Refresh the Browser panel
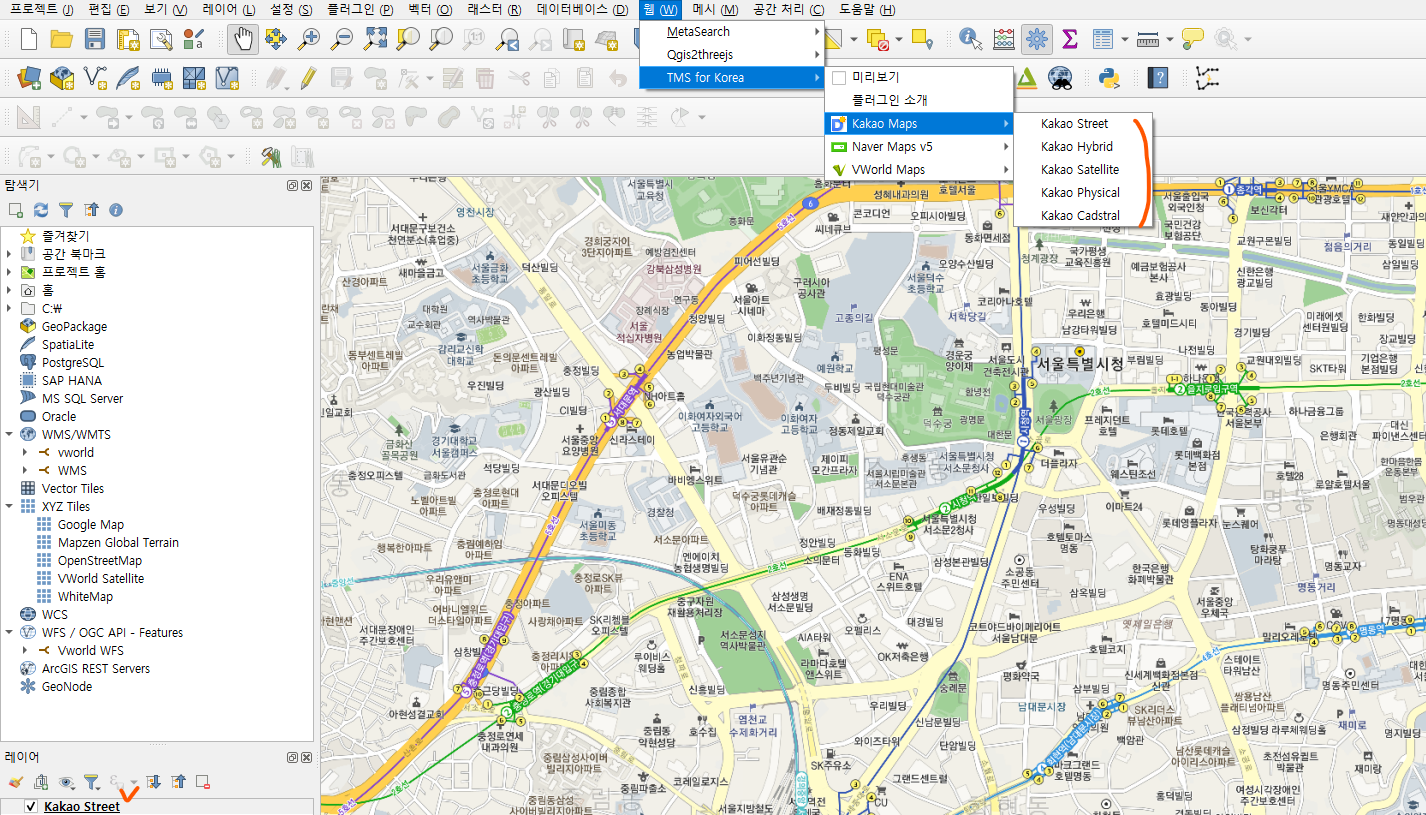This screenshot has width=1426, height=815. [41, 209]
